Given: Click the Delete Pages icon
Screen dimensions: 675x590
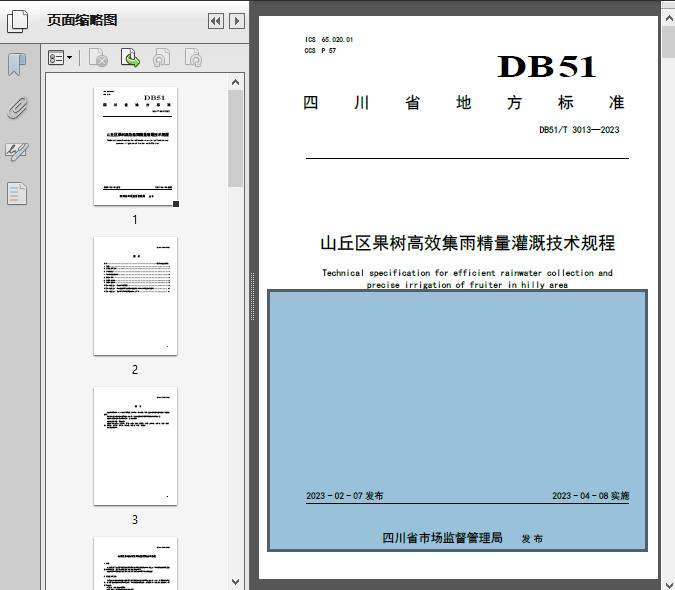Looking at the screenshot, I should click(98, 59).
